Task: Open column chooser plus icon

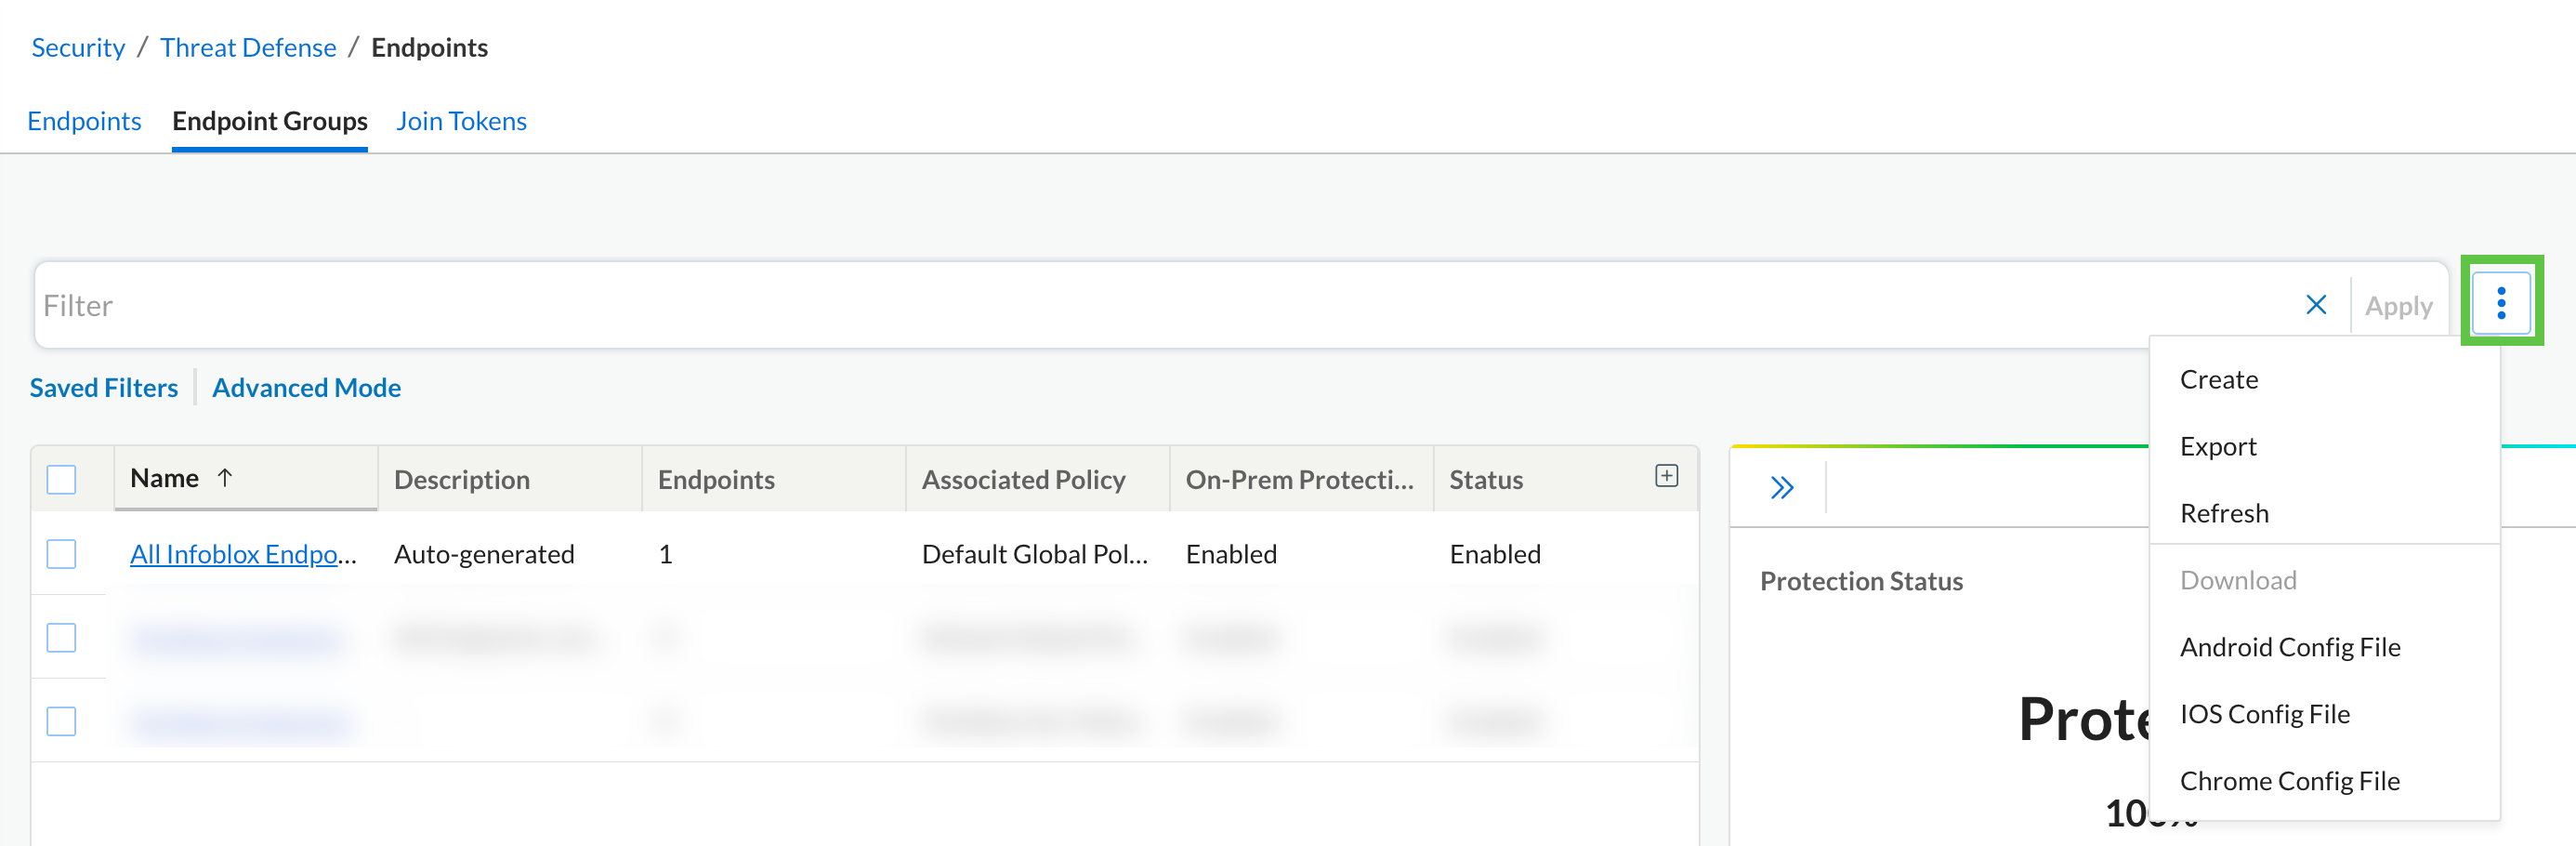Action: [1666, 476]
